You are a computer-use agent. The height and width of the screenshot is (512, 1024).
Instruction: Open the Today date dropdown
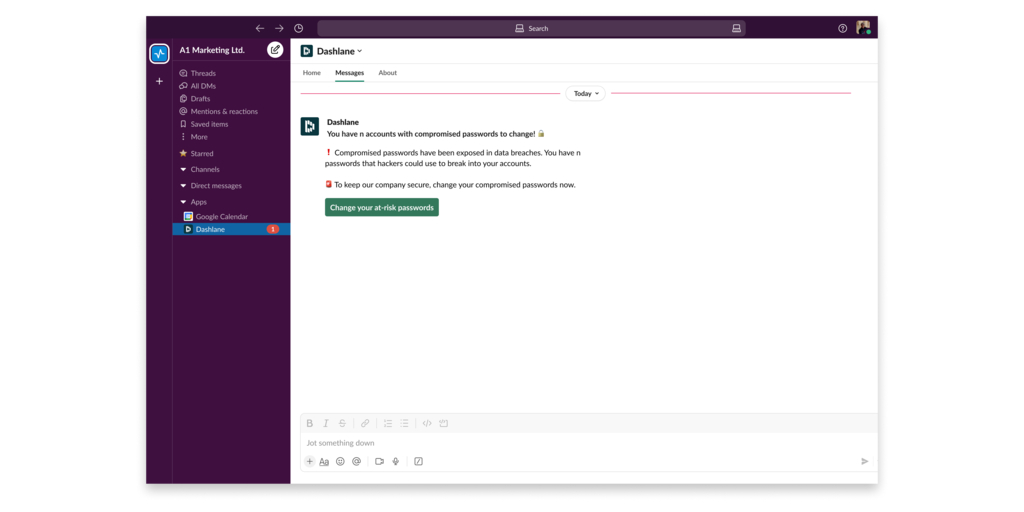point(585,93)
